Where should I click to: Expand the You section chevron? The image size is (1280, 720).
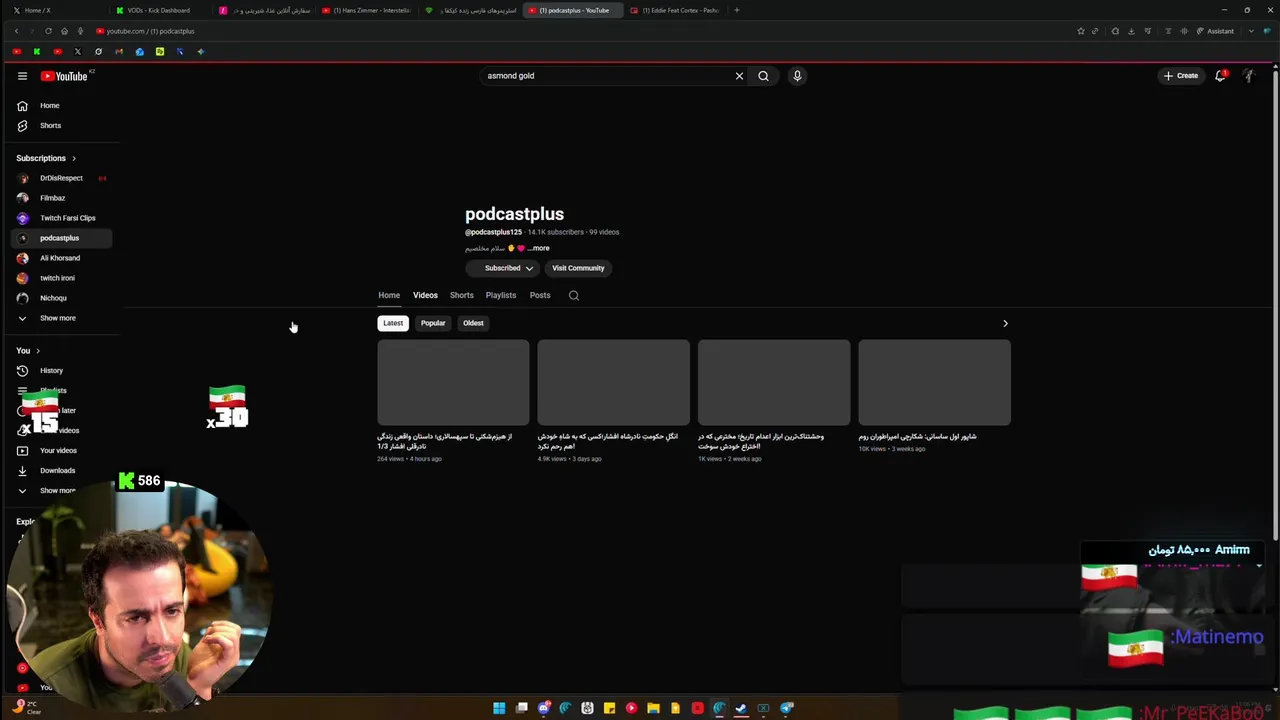coord(38,351)
